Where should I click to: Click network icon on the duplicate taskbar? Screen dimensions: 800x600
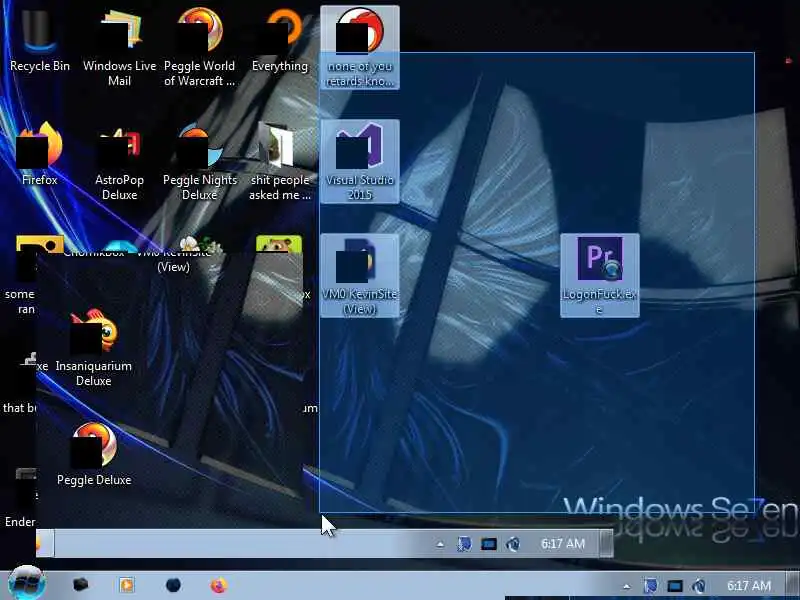point(488,544)
